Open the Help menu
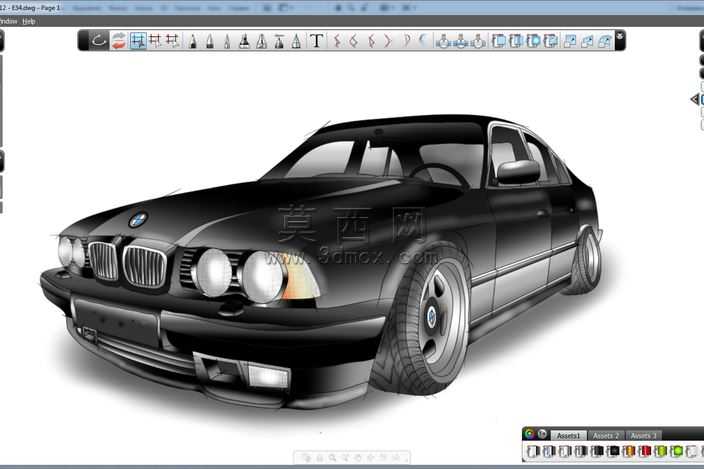The image size is (704, 469). [x=29, y=21]
